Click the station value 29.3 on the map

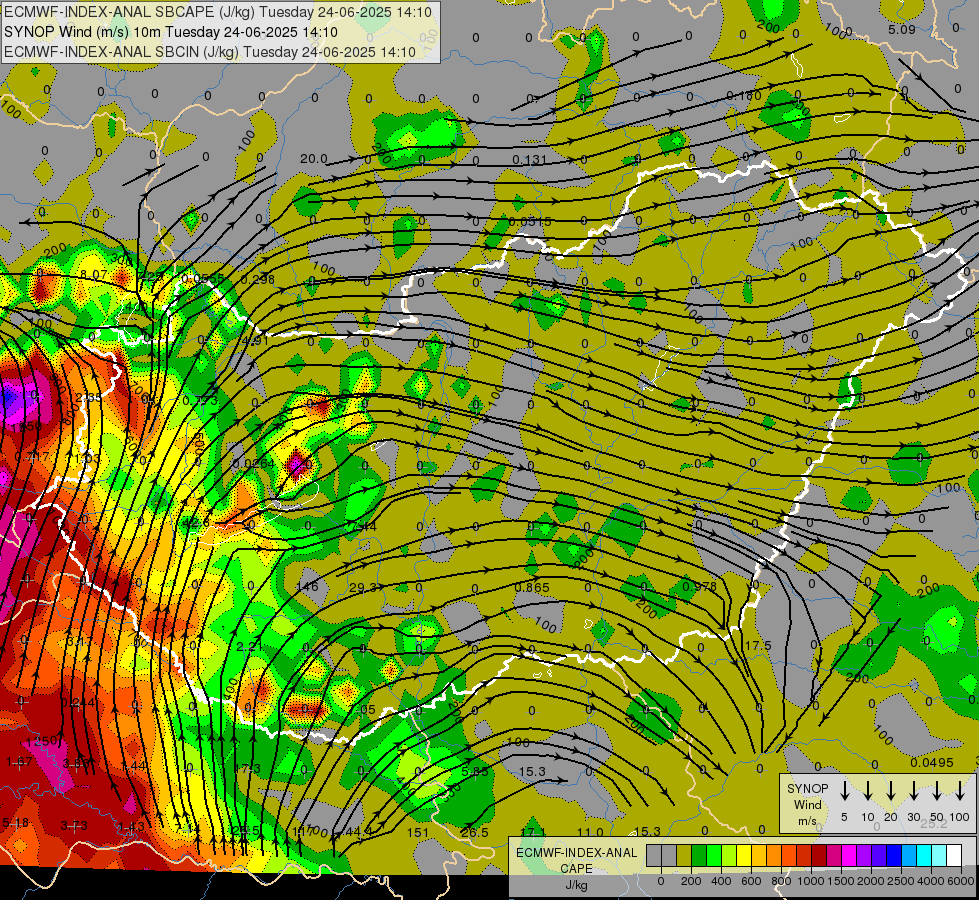(x=363, y=587)
